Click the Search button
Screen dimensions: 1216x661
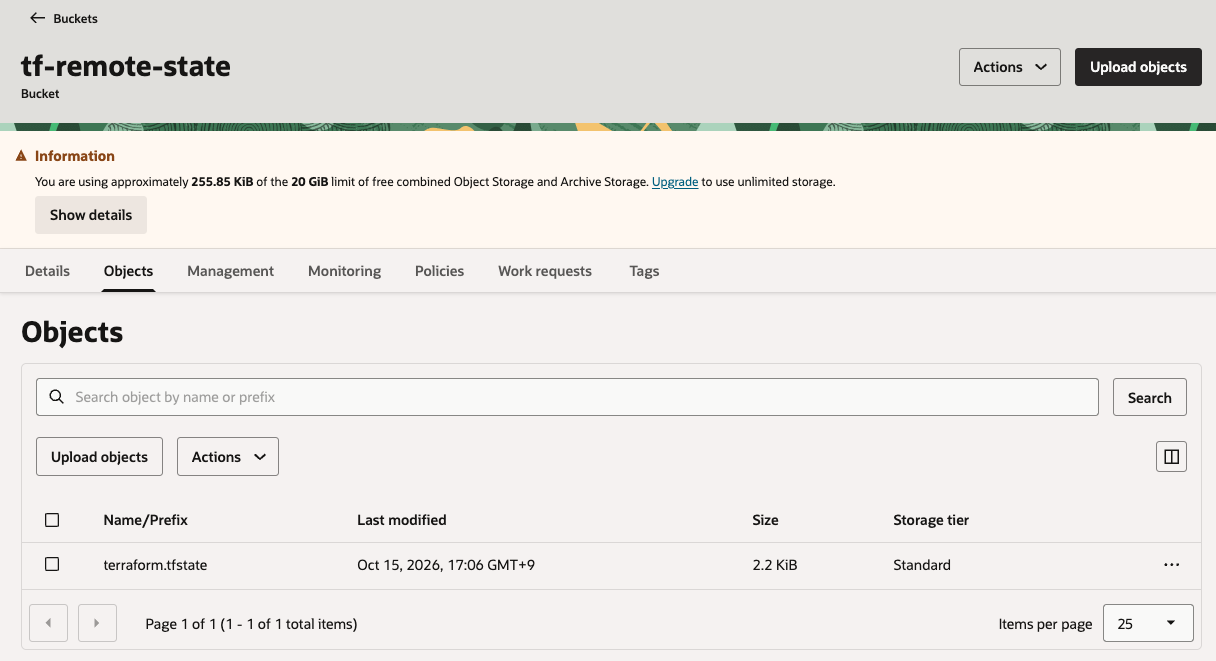pos(1150,397)
